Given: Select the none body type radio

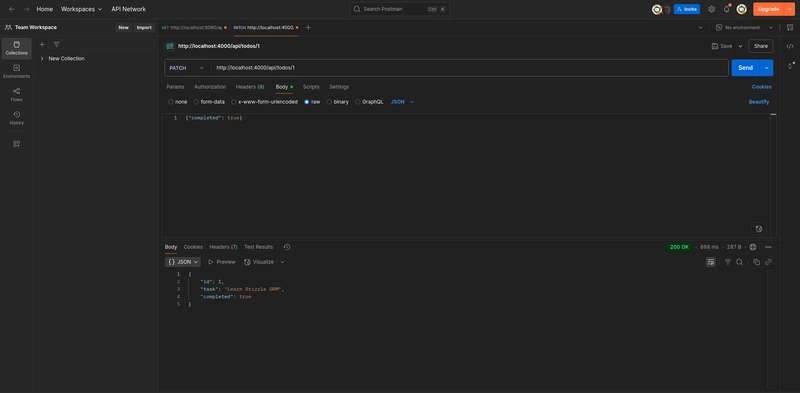Looking at the screenshot, I should 171,102.
